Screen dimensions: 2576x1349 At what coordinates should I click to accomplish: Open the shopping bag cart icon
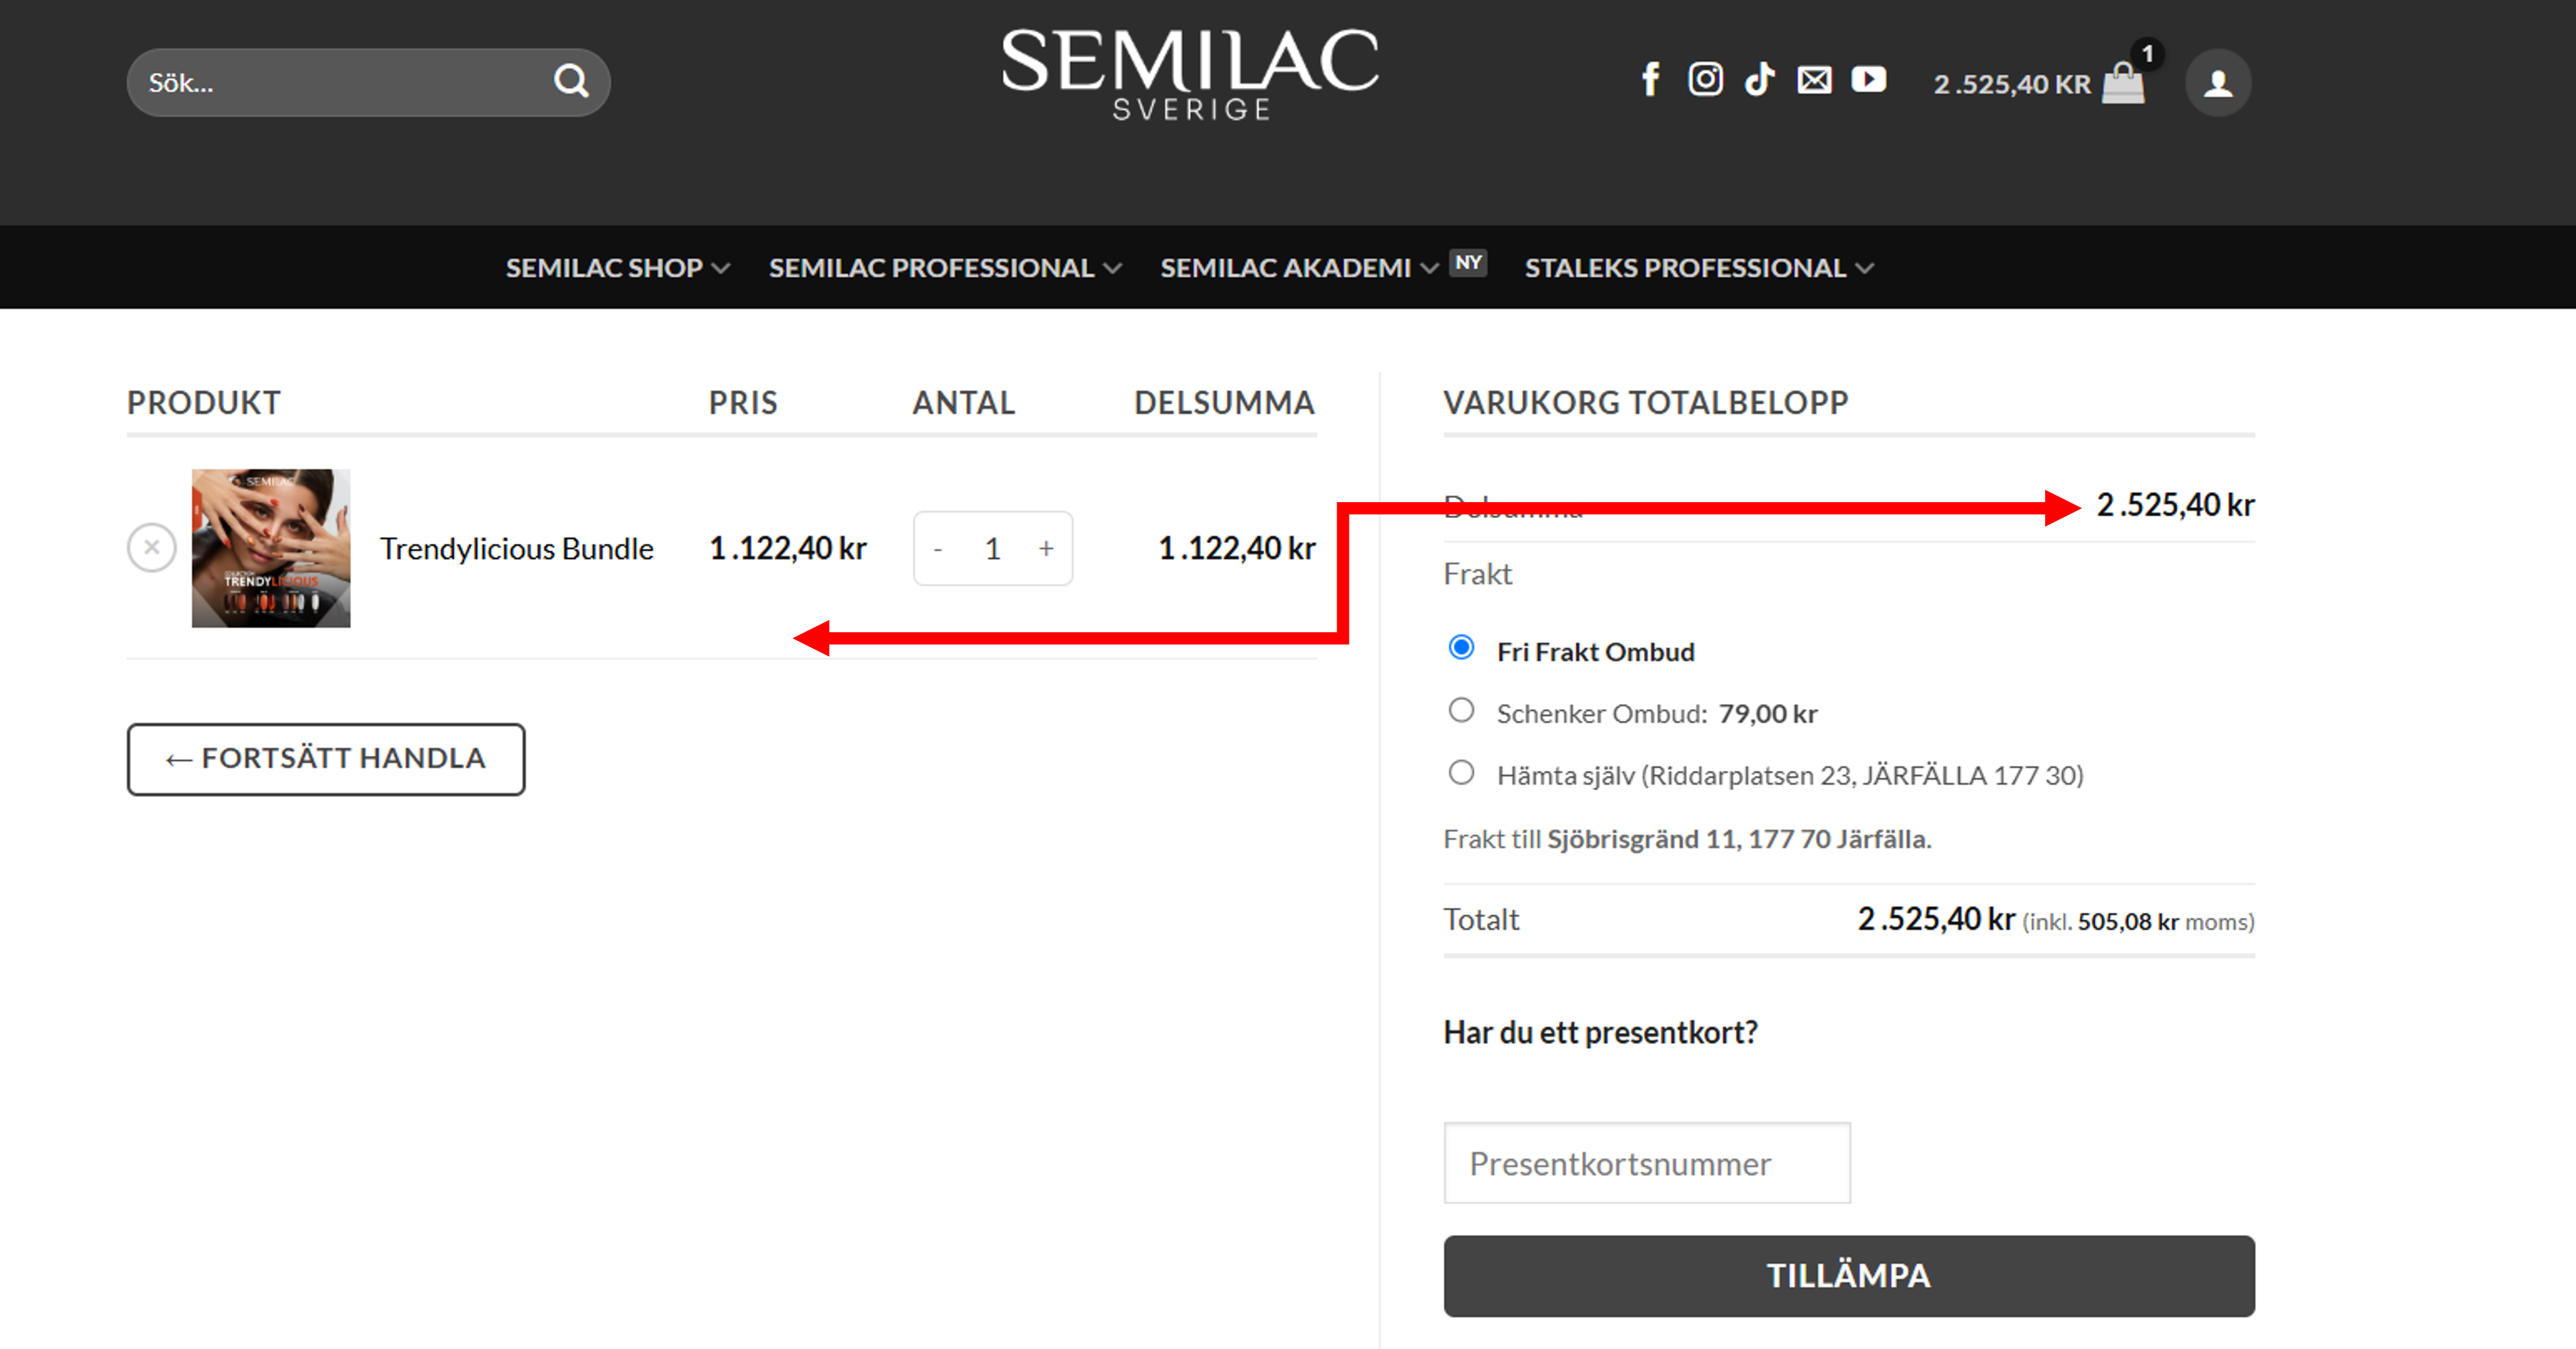coord(2123,83)
